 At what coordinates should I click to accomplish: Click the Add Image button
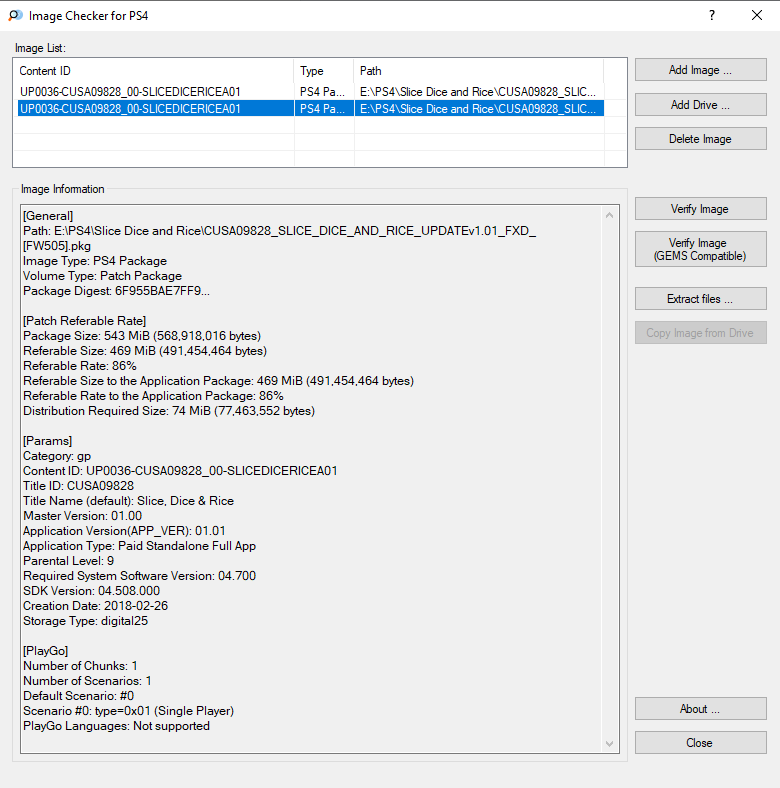tap(701, 70)
